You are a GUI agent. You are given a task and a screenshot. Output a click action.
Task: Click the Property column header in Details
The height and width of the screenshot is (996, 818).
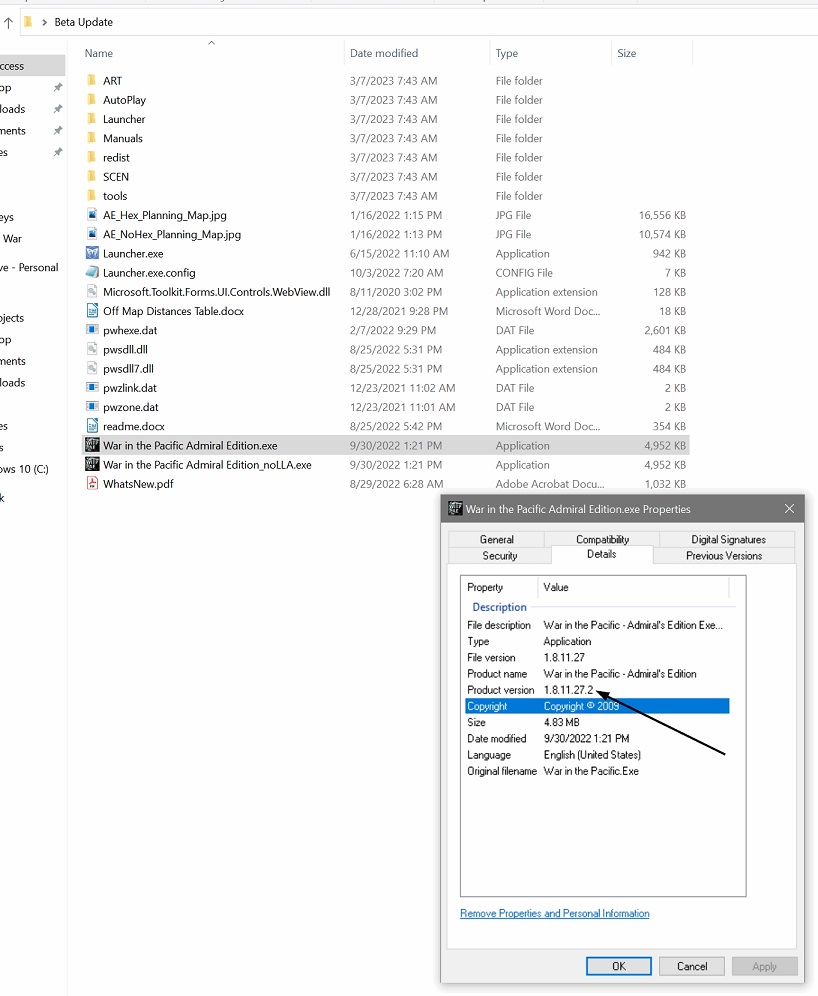500,588
